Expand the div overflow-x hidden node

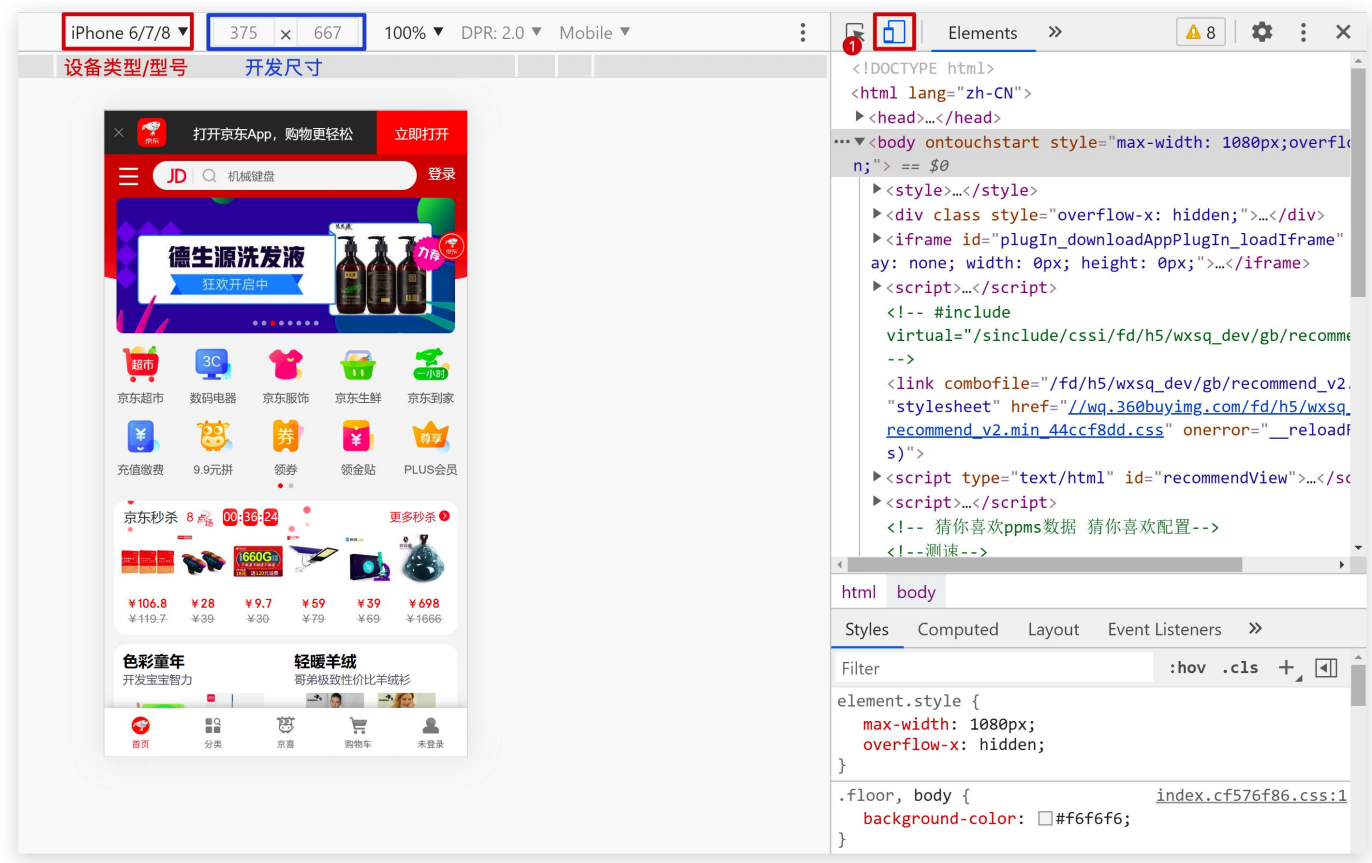877,214
